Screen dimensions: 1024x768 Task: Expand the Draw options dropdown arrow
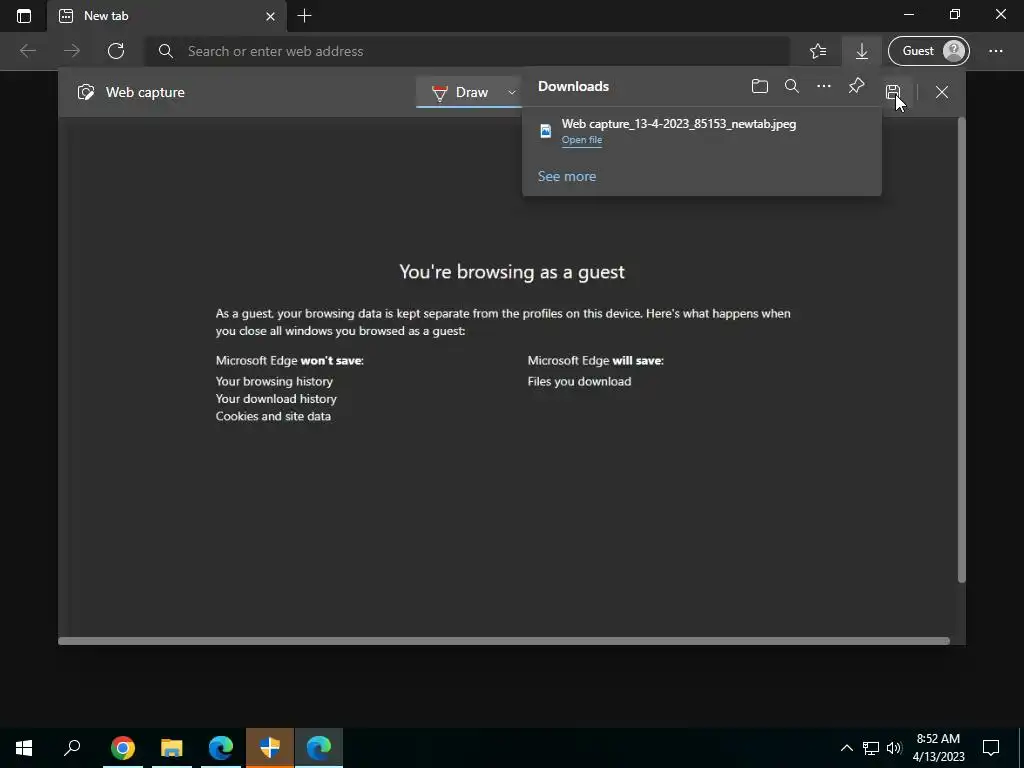coord(512,93)
